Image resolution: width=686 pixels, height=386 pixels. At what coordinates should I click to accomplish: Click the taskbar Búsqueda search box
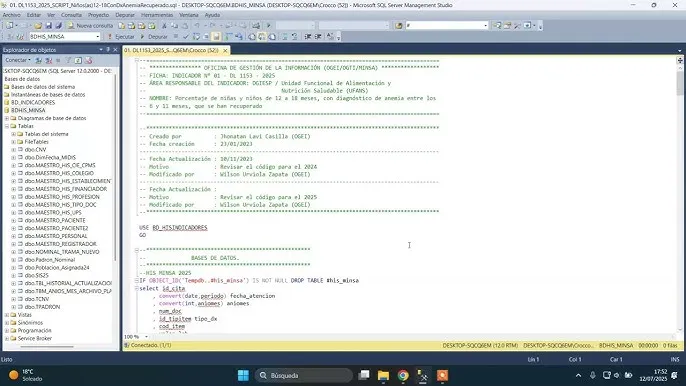(x=304, y=375)
